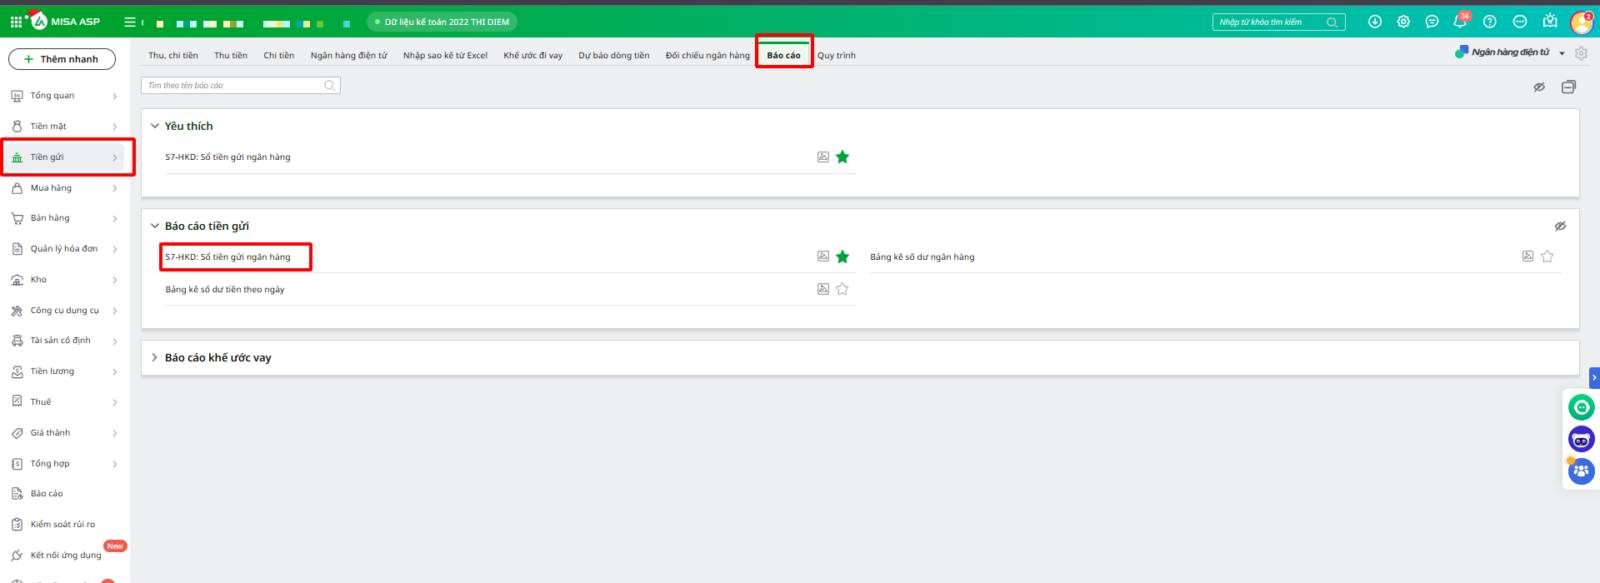The width and height of the screenshot is (1600, 583).
Task: Hide the Báo cáo tiền gửi section
Action: (1560, 226)
